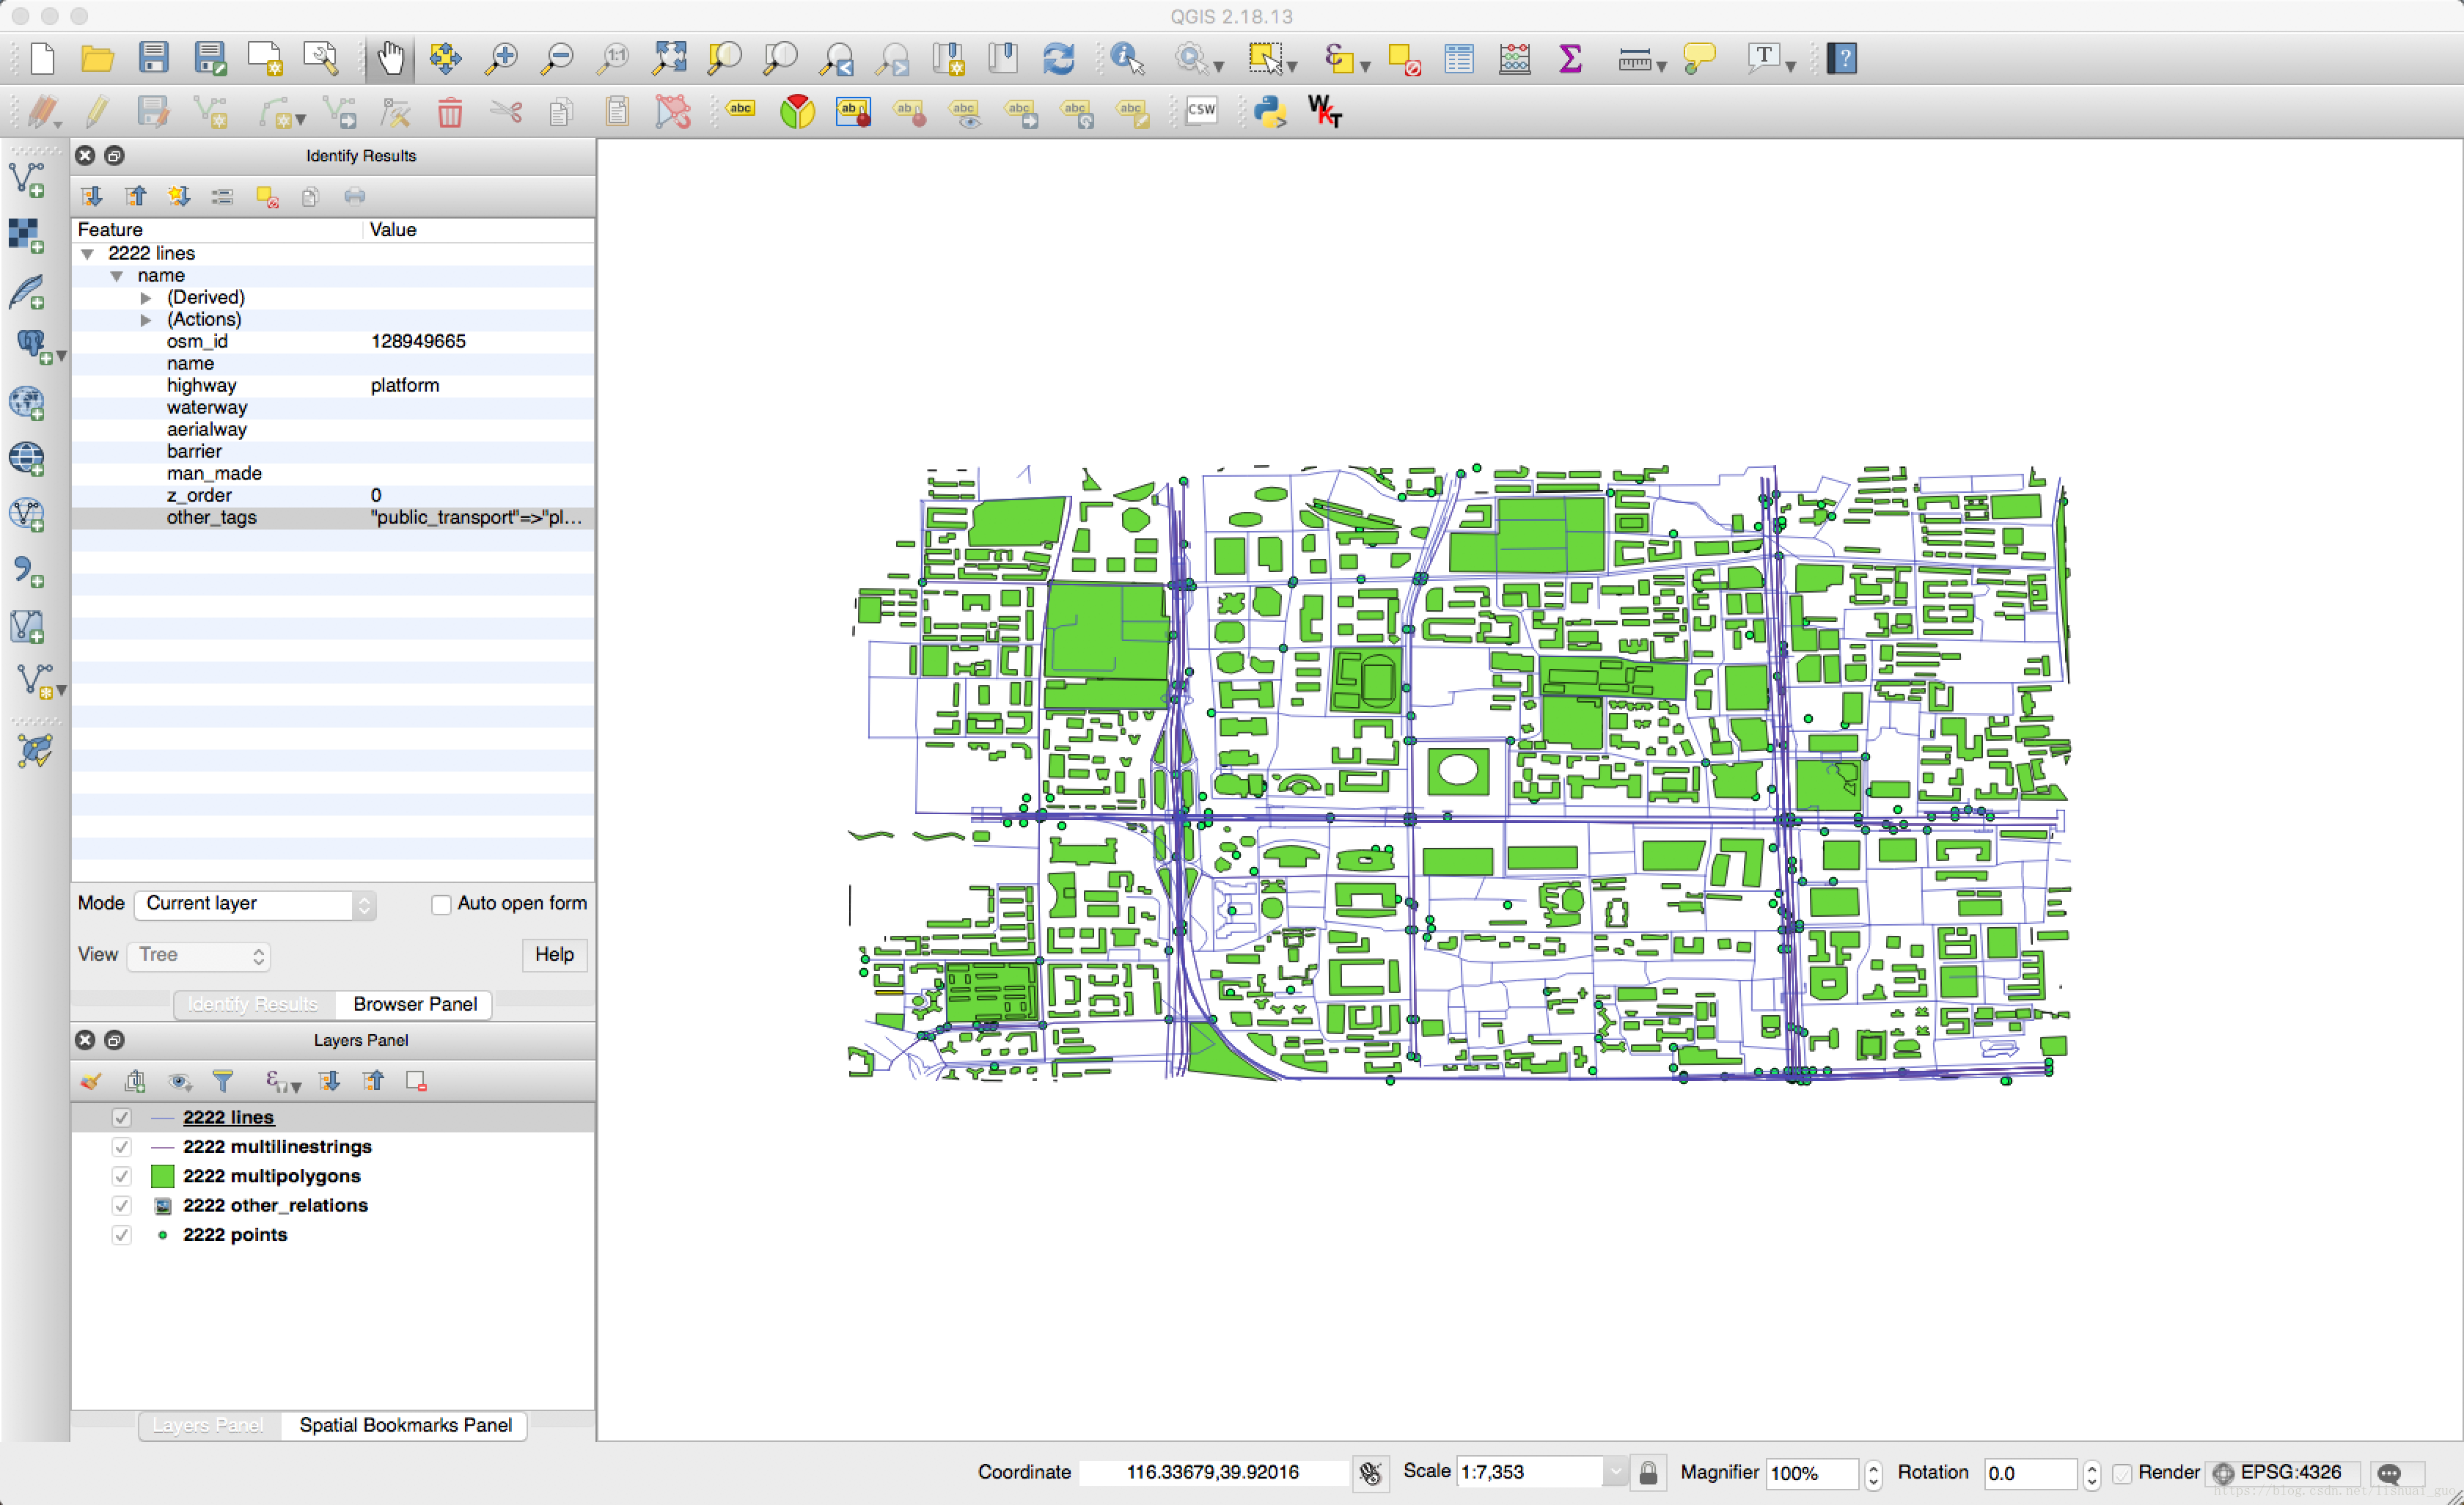Choose Pan Map to Selection tool
Screen dimensions: 2464x1505
445,58
